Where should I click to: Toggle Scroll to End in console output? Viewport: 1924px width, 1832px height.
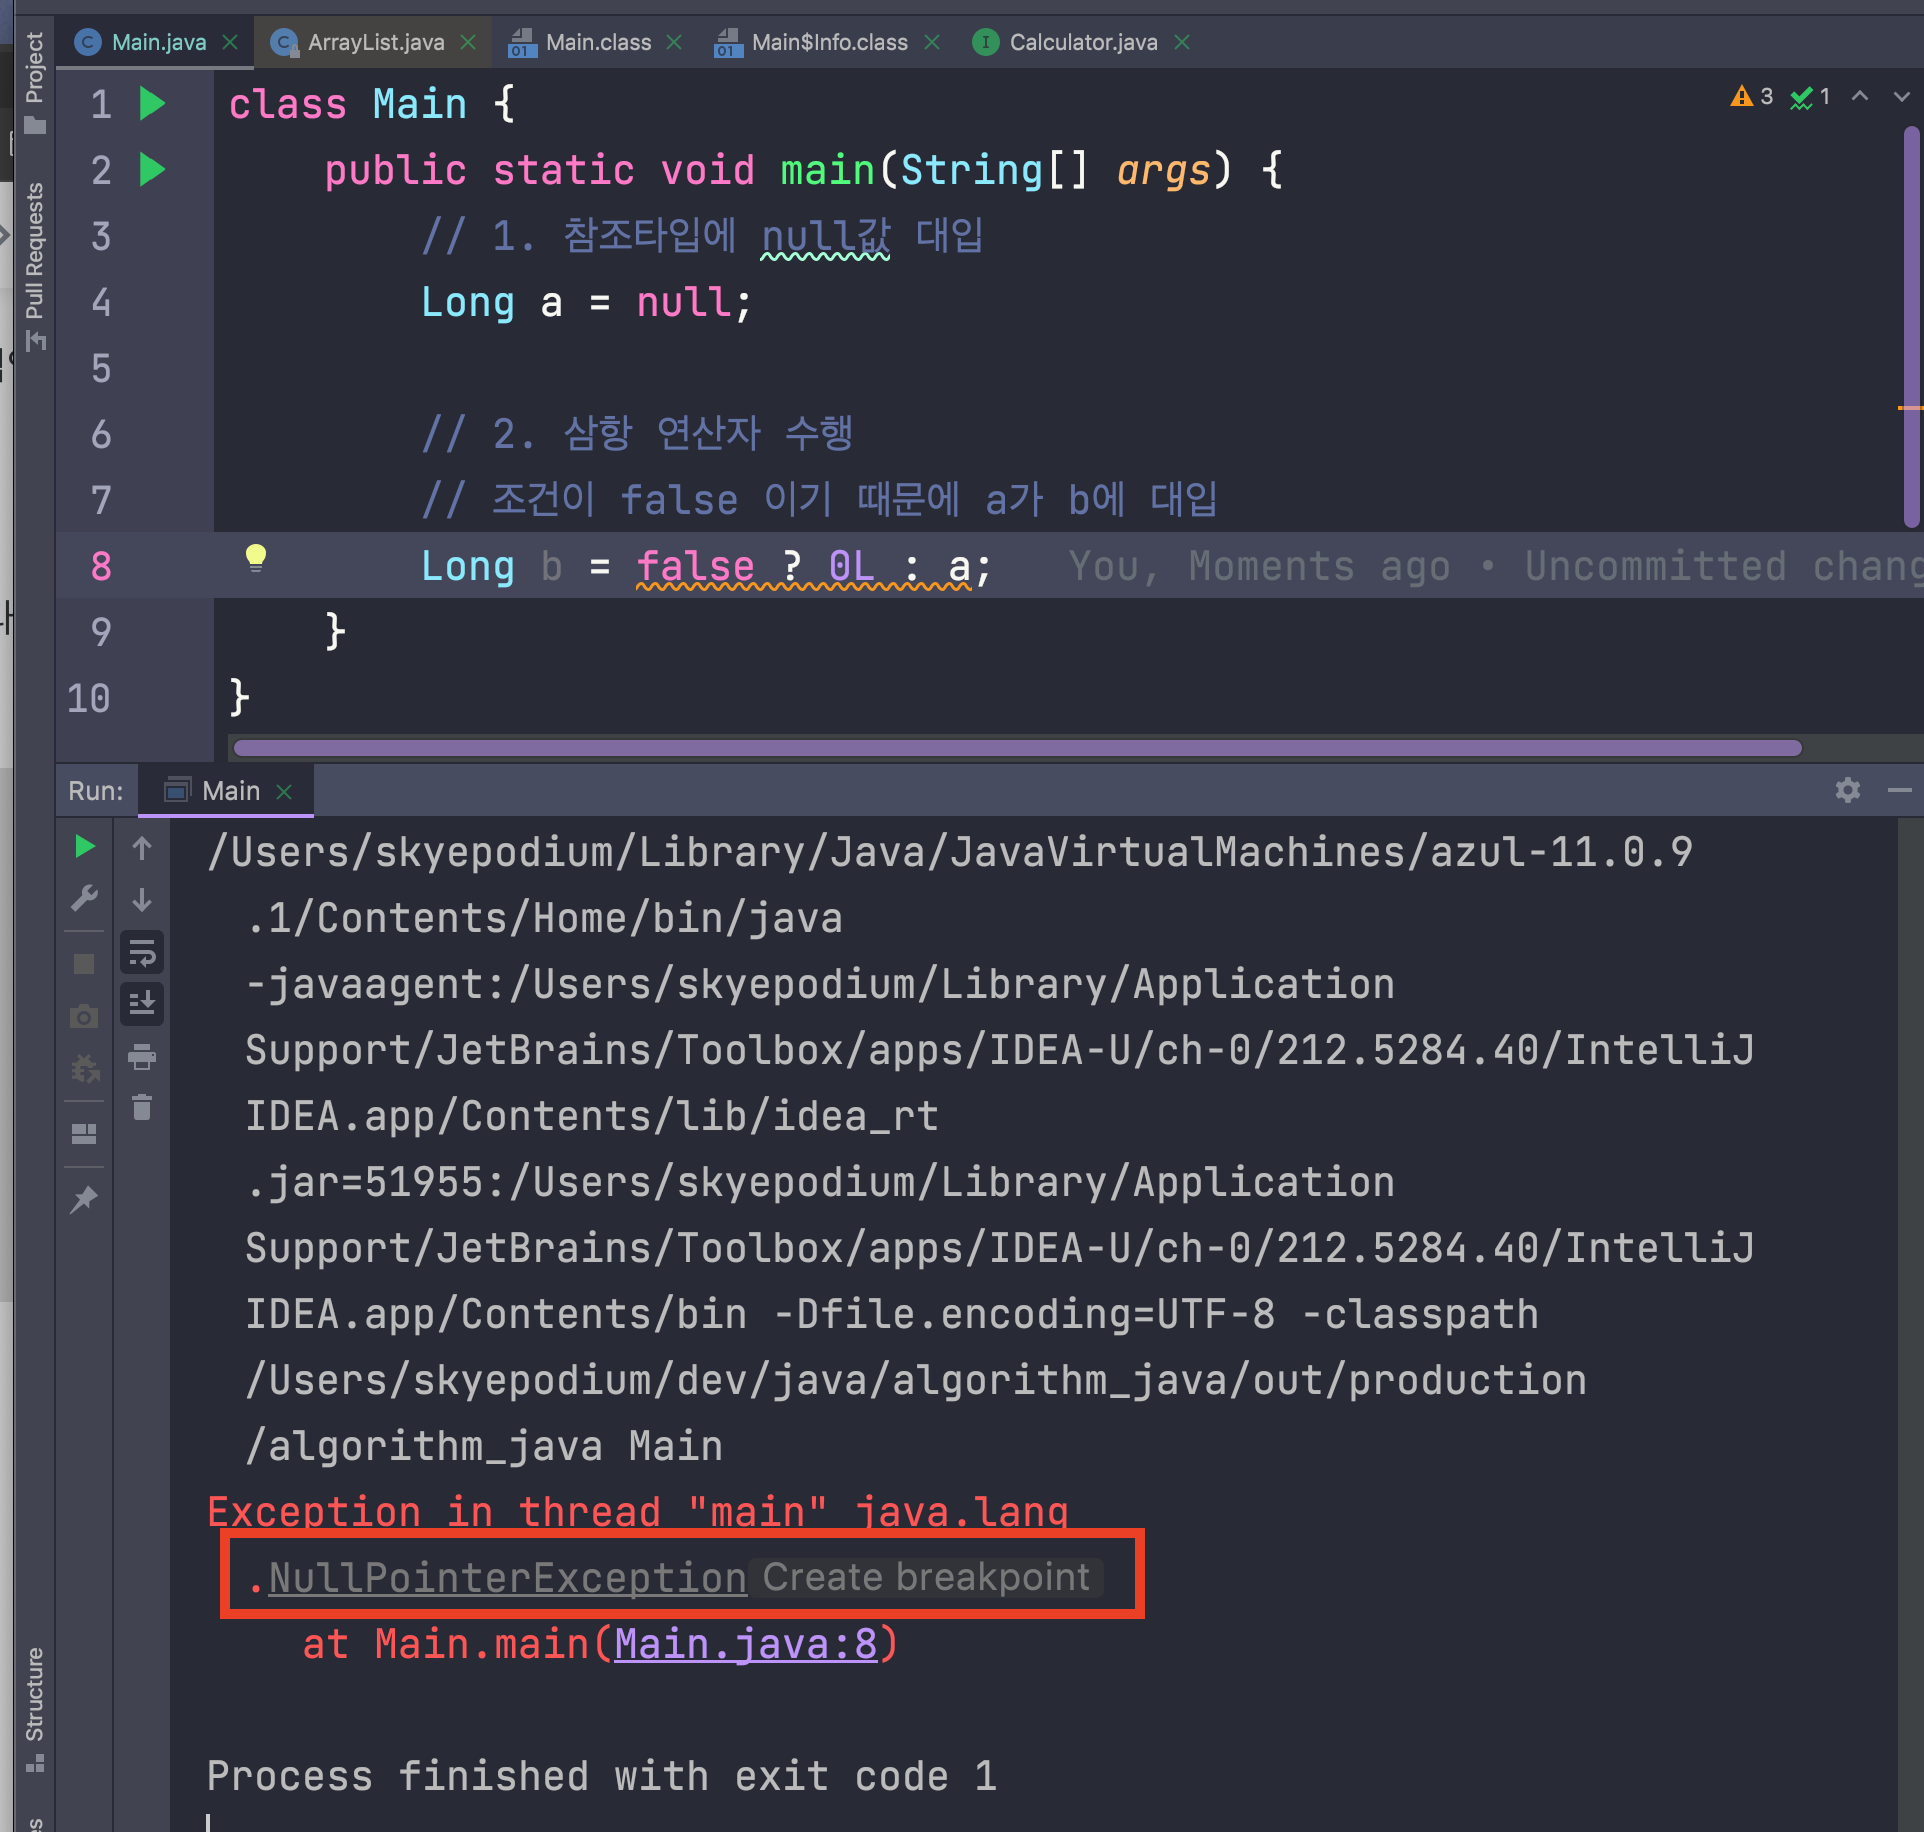141,1005
